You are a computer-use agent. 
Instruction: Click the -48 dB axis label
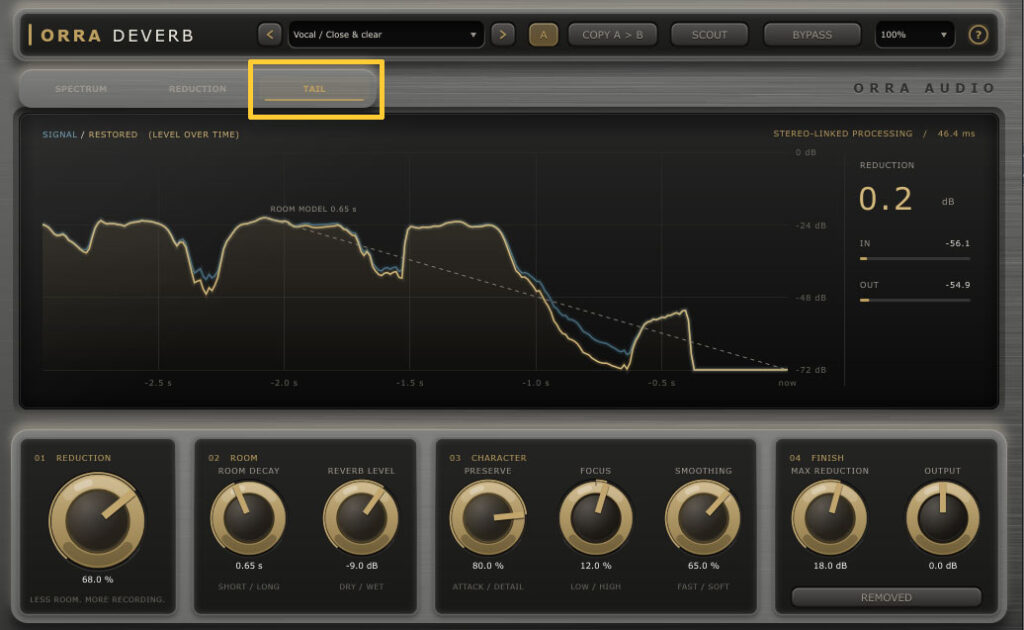810,298
